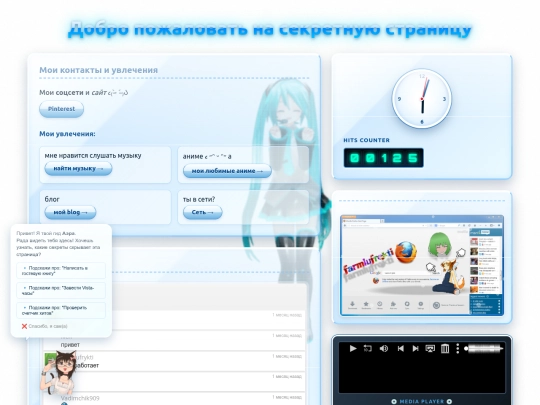
Task: Click the 'Сеть' button
Action: pyautogui.click(x=202, y=212)
